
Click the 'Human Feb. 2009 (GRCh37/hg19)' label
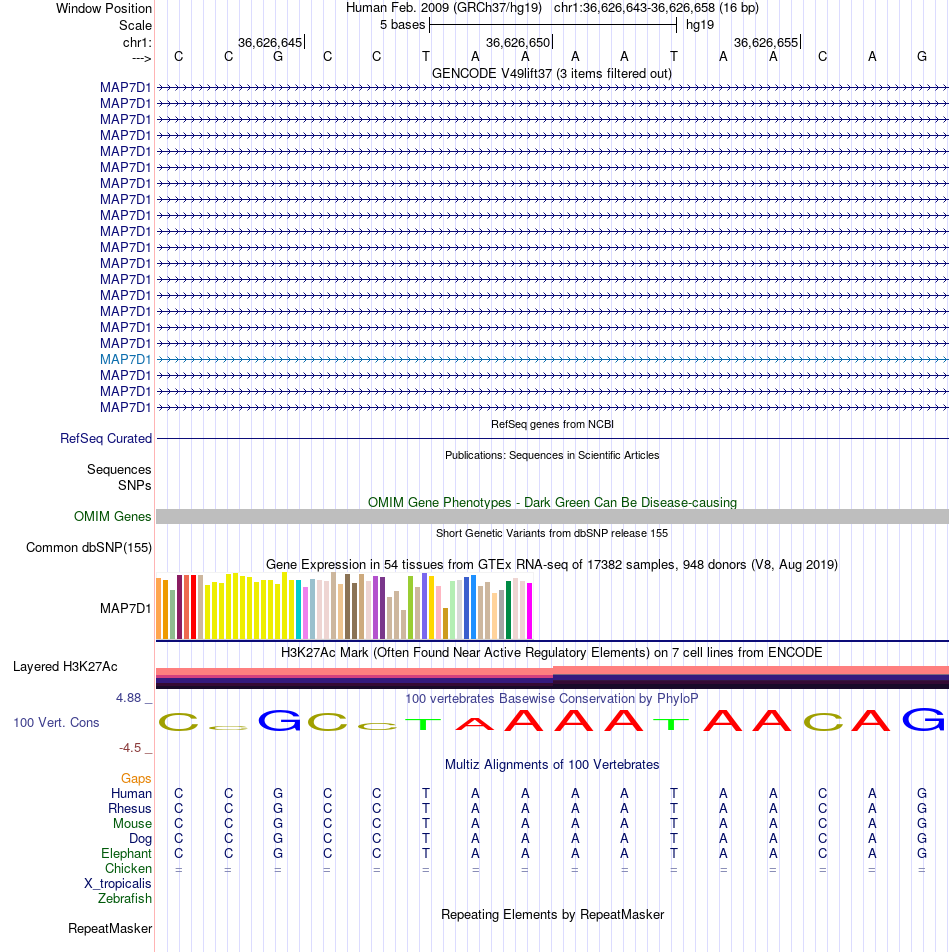coord(444,8)
